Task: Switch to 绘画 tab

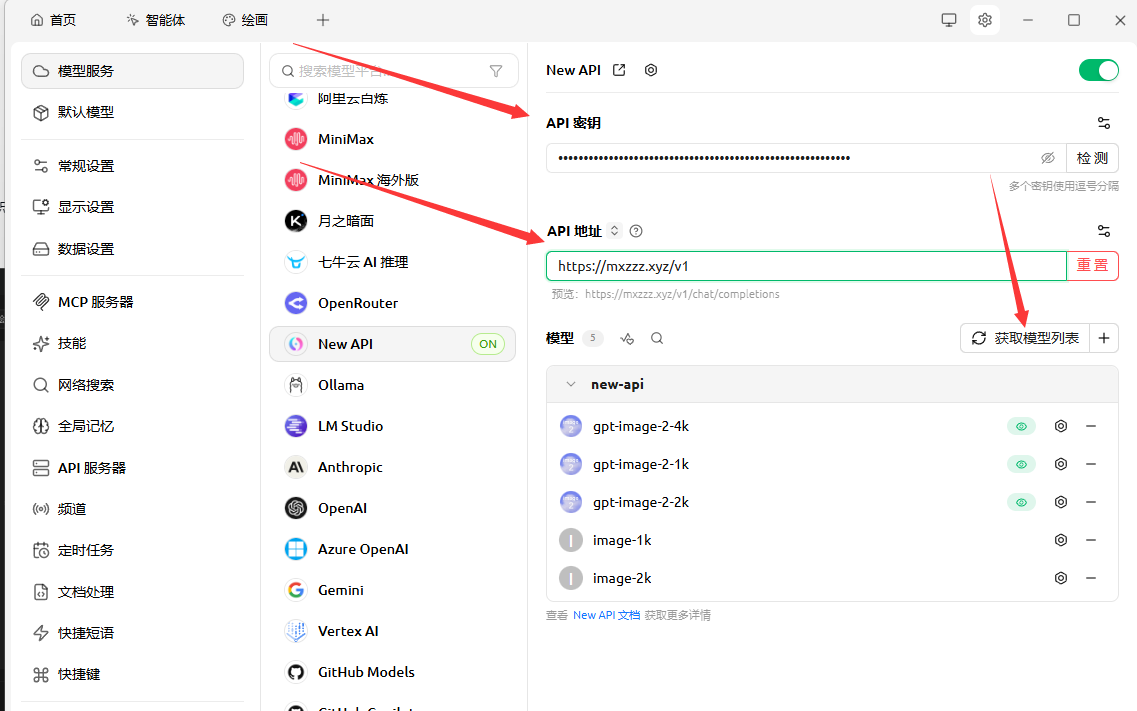Action: click(x=245, y=20)
